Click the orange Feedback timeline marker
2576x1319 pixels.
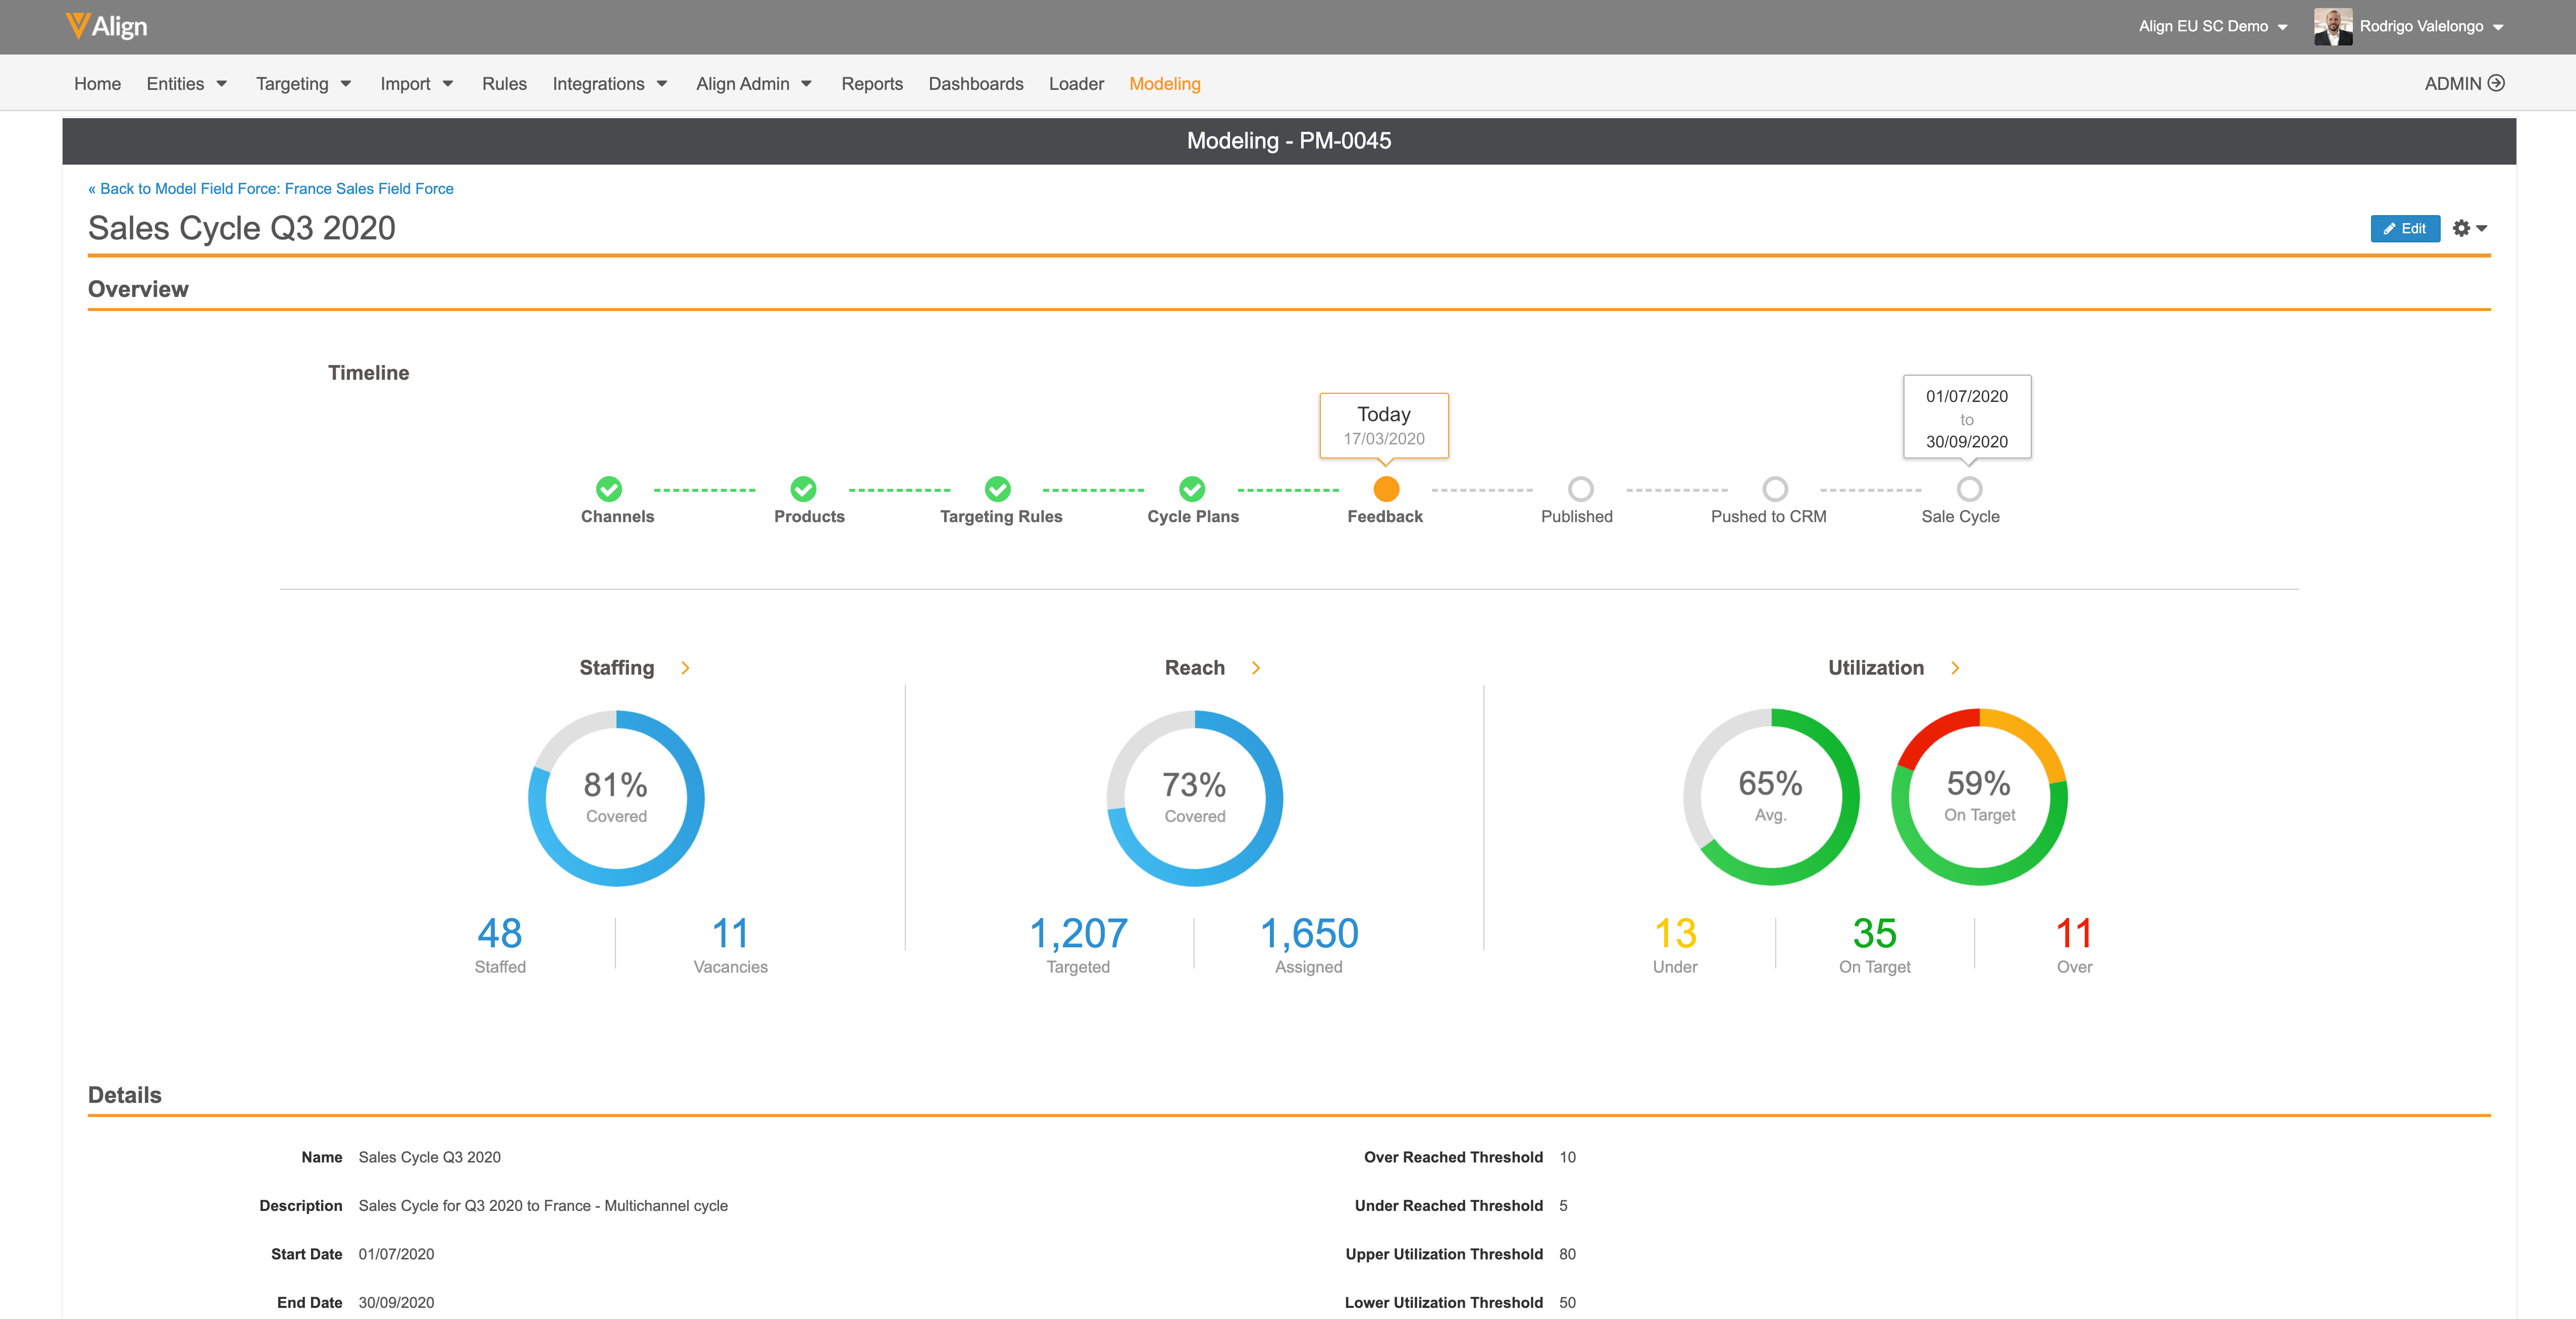coord(1386,489)
